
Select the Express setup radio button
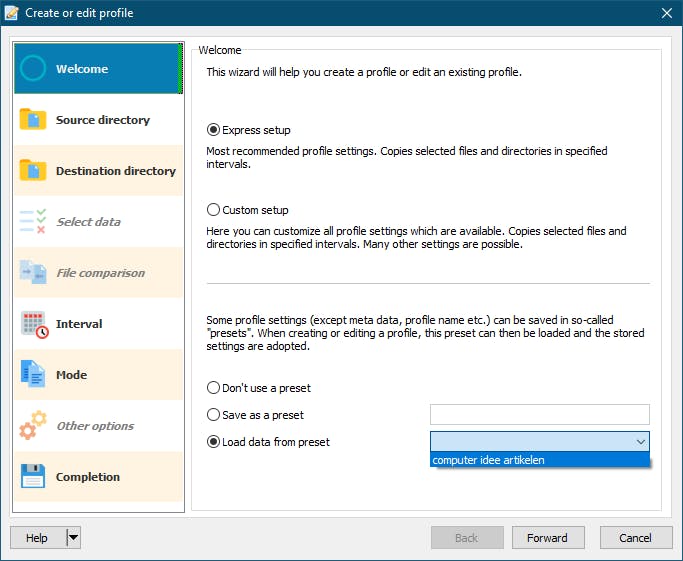pyautogui.click(x=213, y=130)
